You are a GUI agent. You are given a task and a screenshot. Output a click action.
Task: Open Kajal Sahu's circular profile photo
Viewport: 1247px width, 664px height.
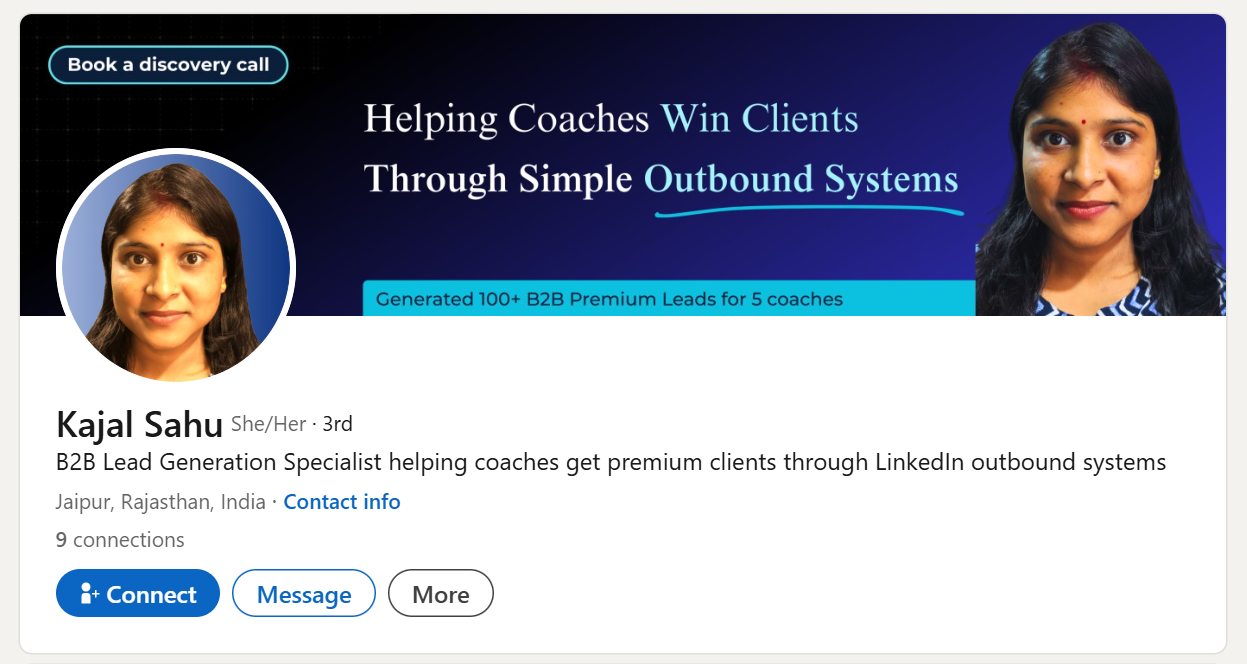pyautogui.click(x=176, y=267)
